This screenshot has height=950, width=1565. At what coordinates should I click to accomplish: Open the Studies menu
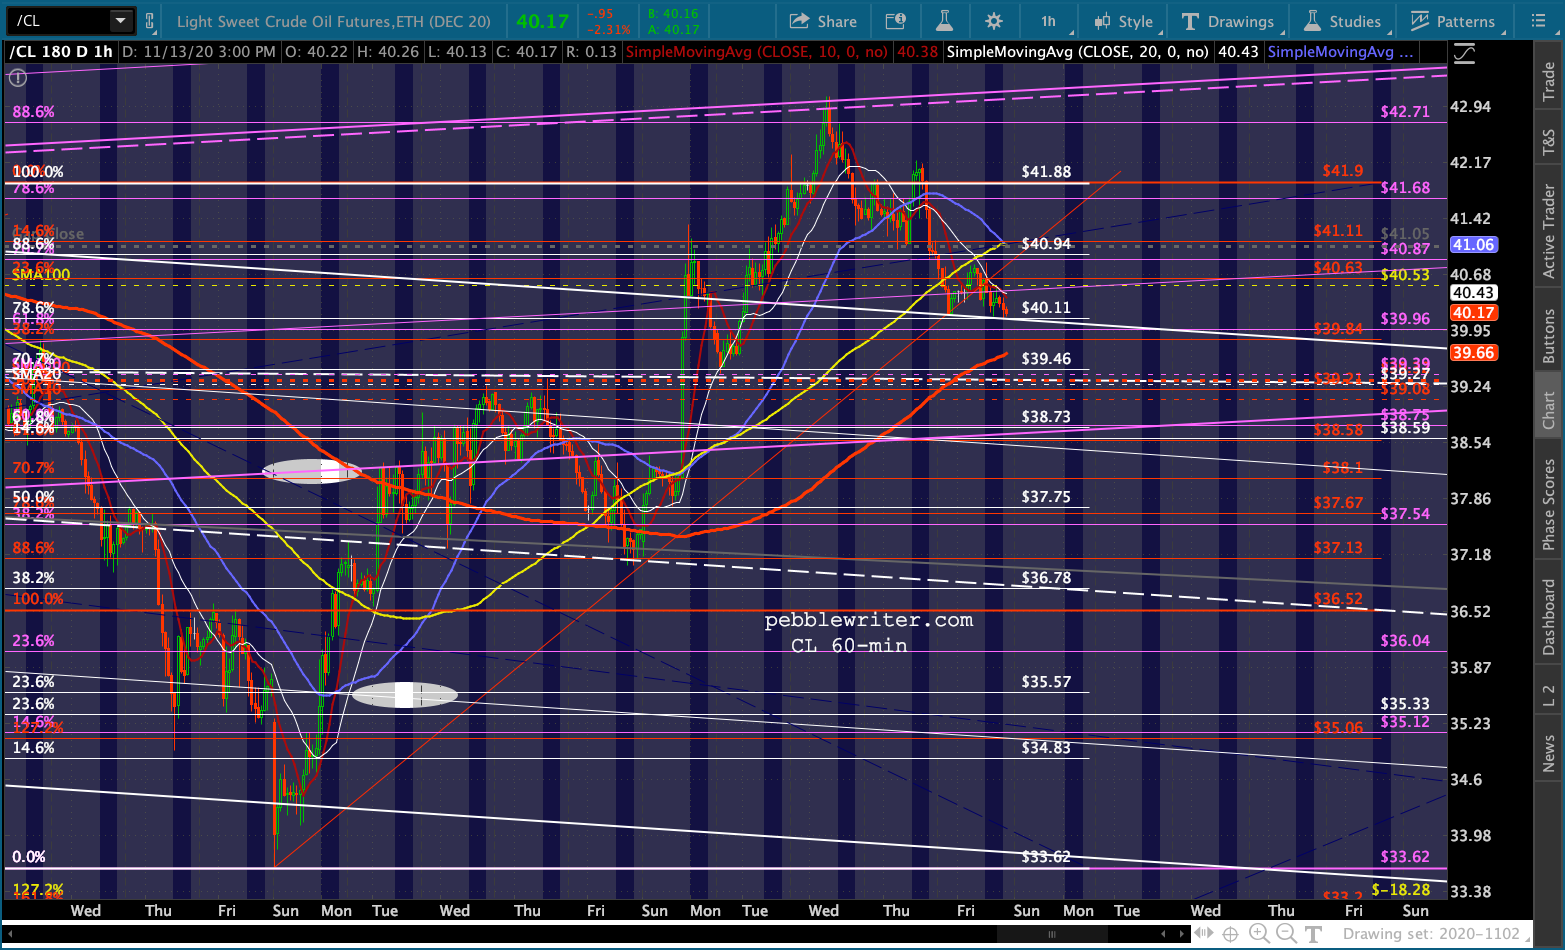1342,21
